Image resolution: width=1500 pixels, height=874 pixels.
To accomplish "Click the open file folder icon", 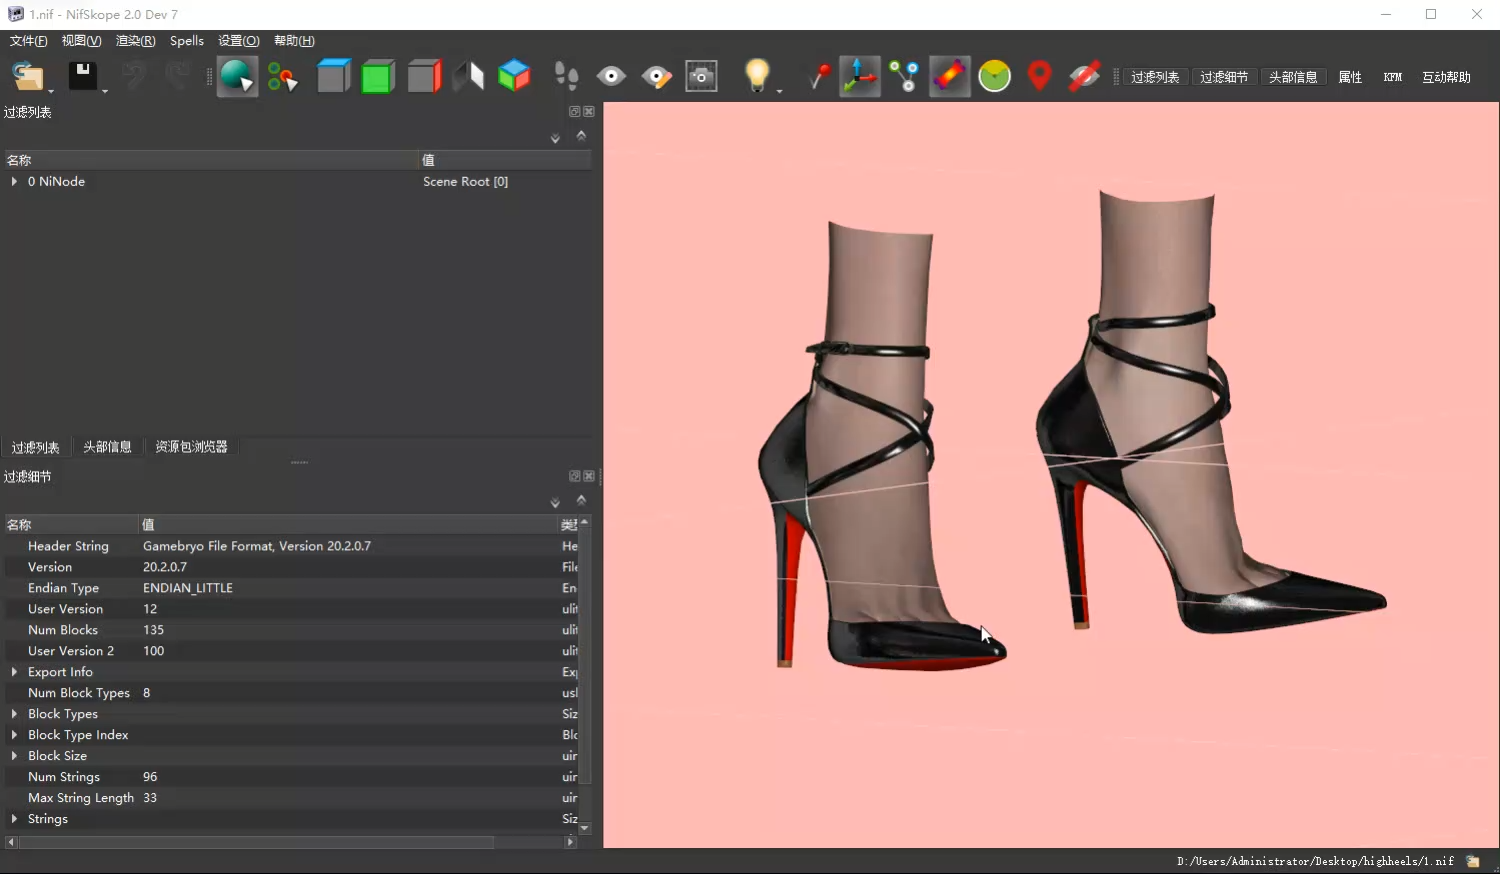I will pyautogui.click(x=27, y=77).
